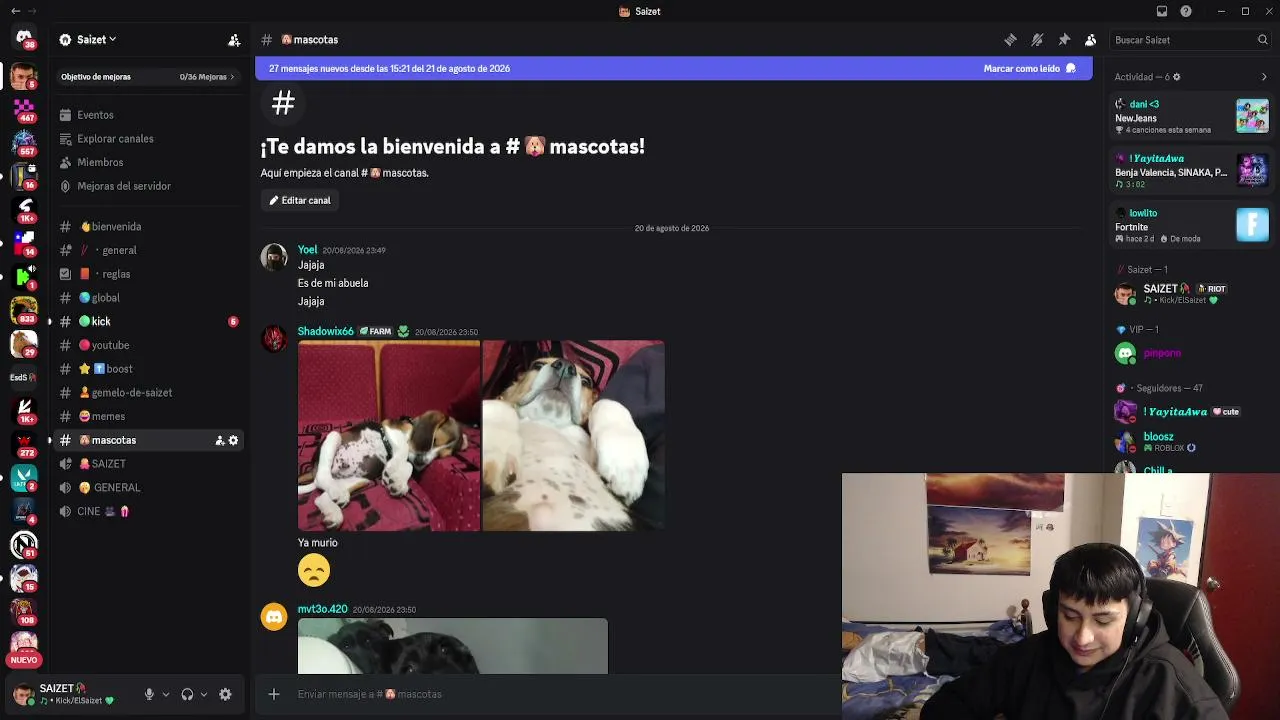The height and width of the screenshot is (720, 1280).
Task: Expand microphone input options arrow
Action: 165,694
